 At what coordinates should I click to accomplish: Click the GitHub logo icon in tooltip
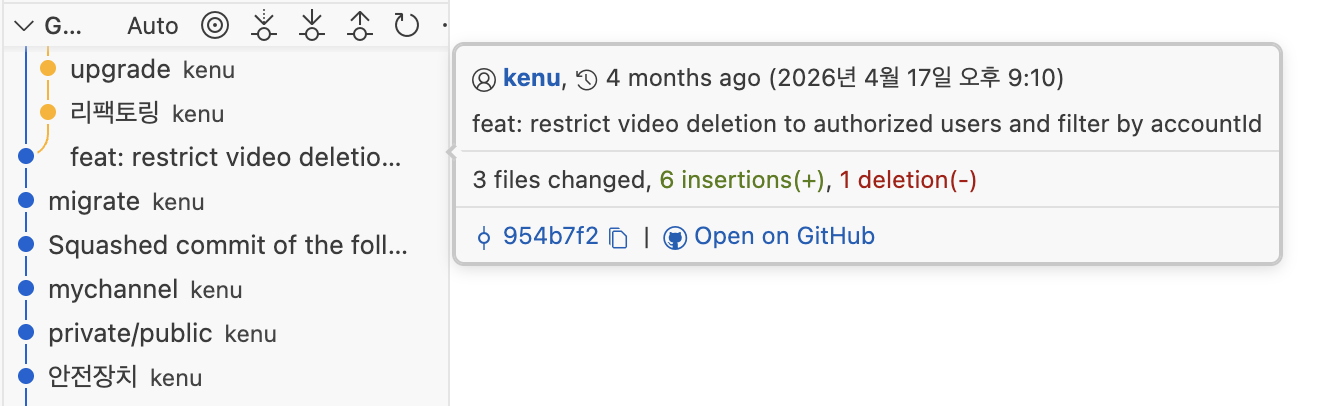(x=675, y=238)
